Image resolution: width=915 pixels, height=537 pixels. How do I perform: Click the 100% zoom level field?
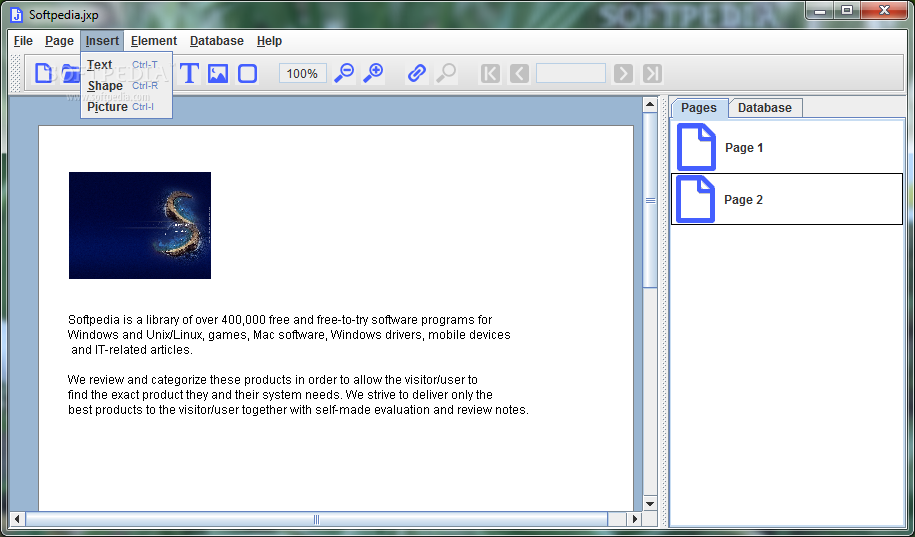[x=302, y=74]
